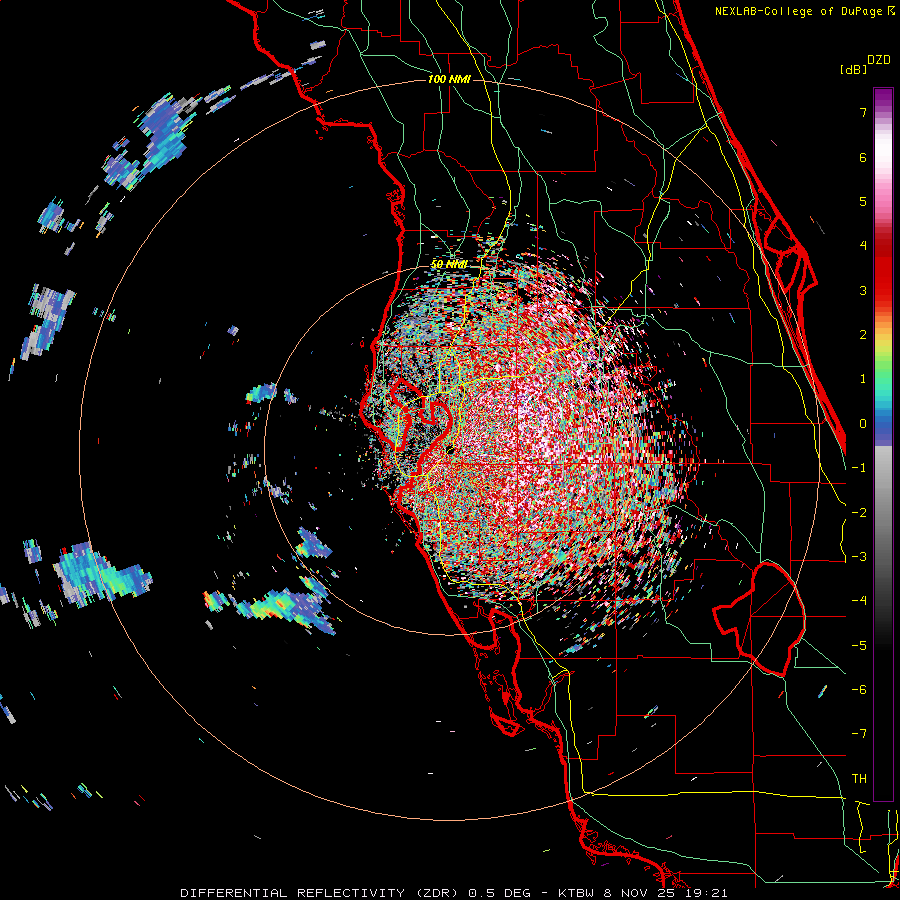Click the -4 dB scale value

point(859,601)
